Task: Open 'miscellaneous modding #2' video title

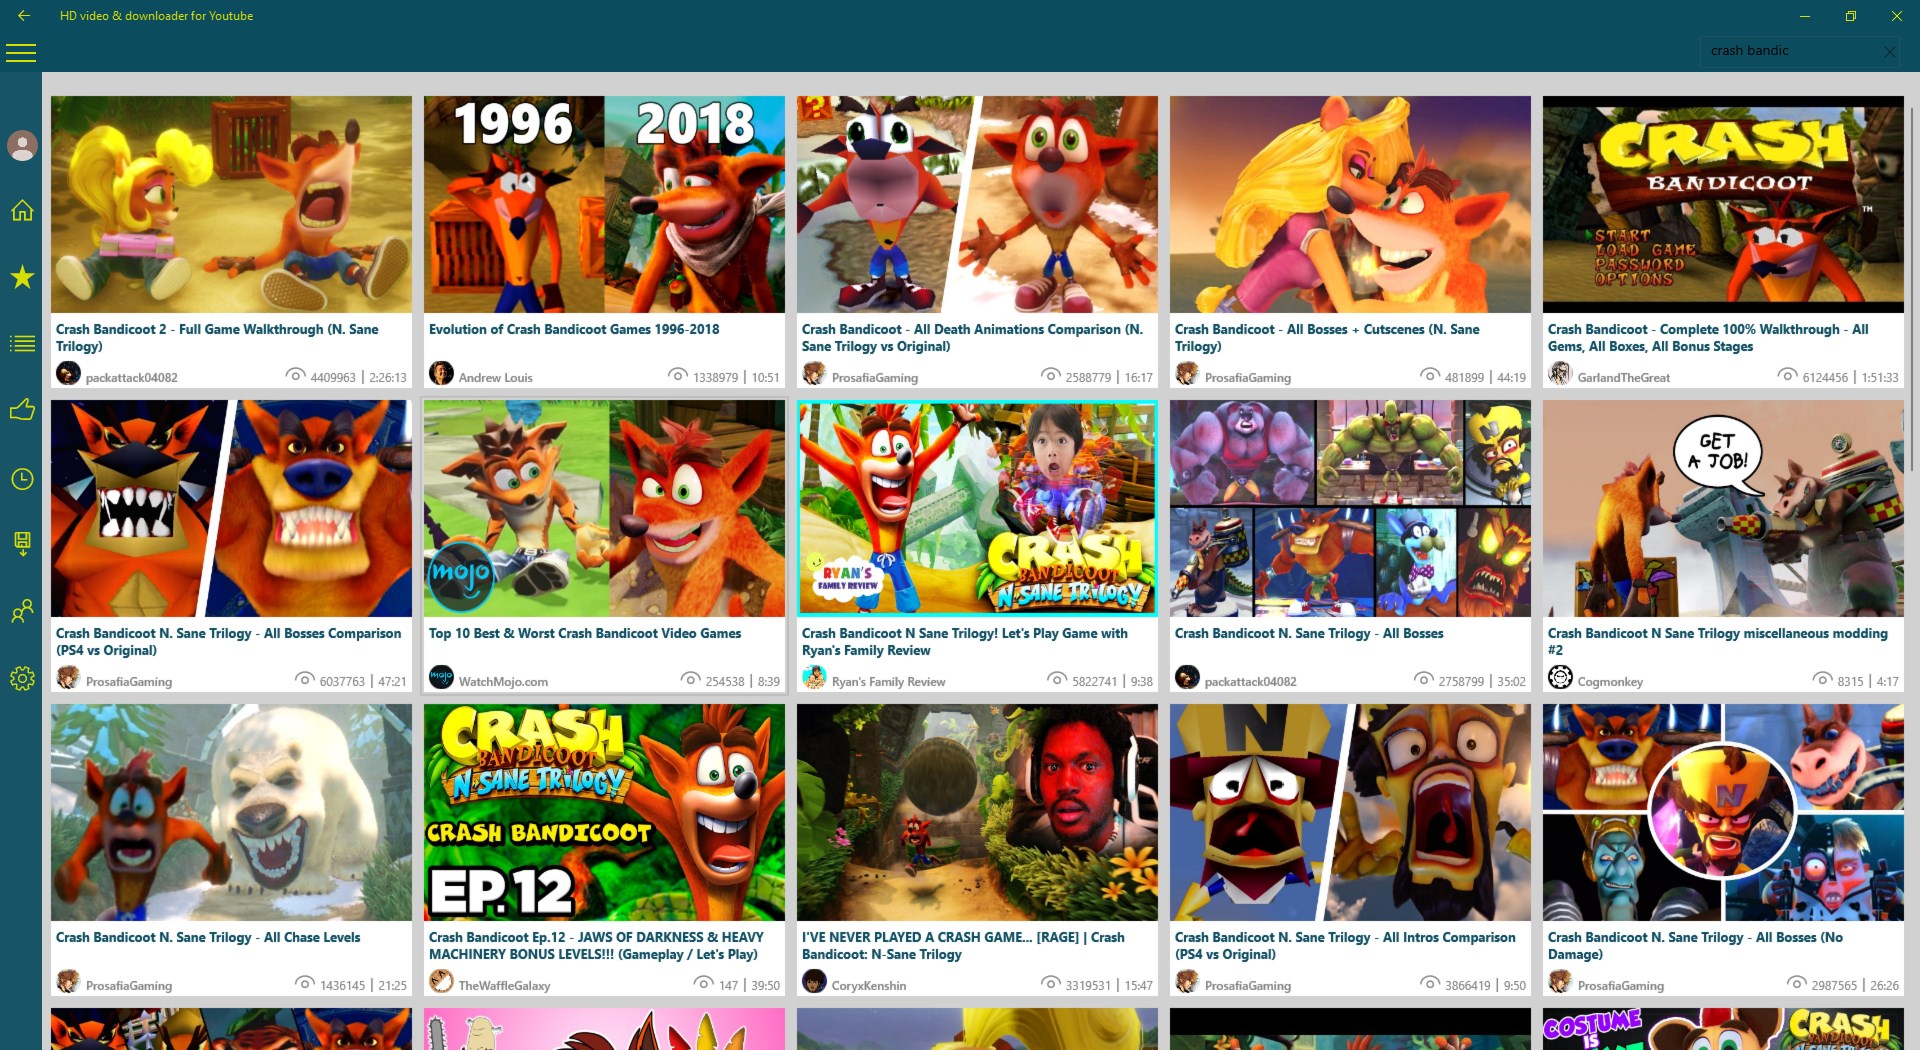Action: [x=1717, y=642]
